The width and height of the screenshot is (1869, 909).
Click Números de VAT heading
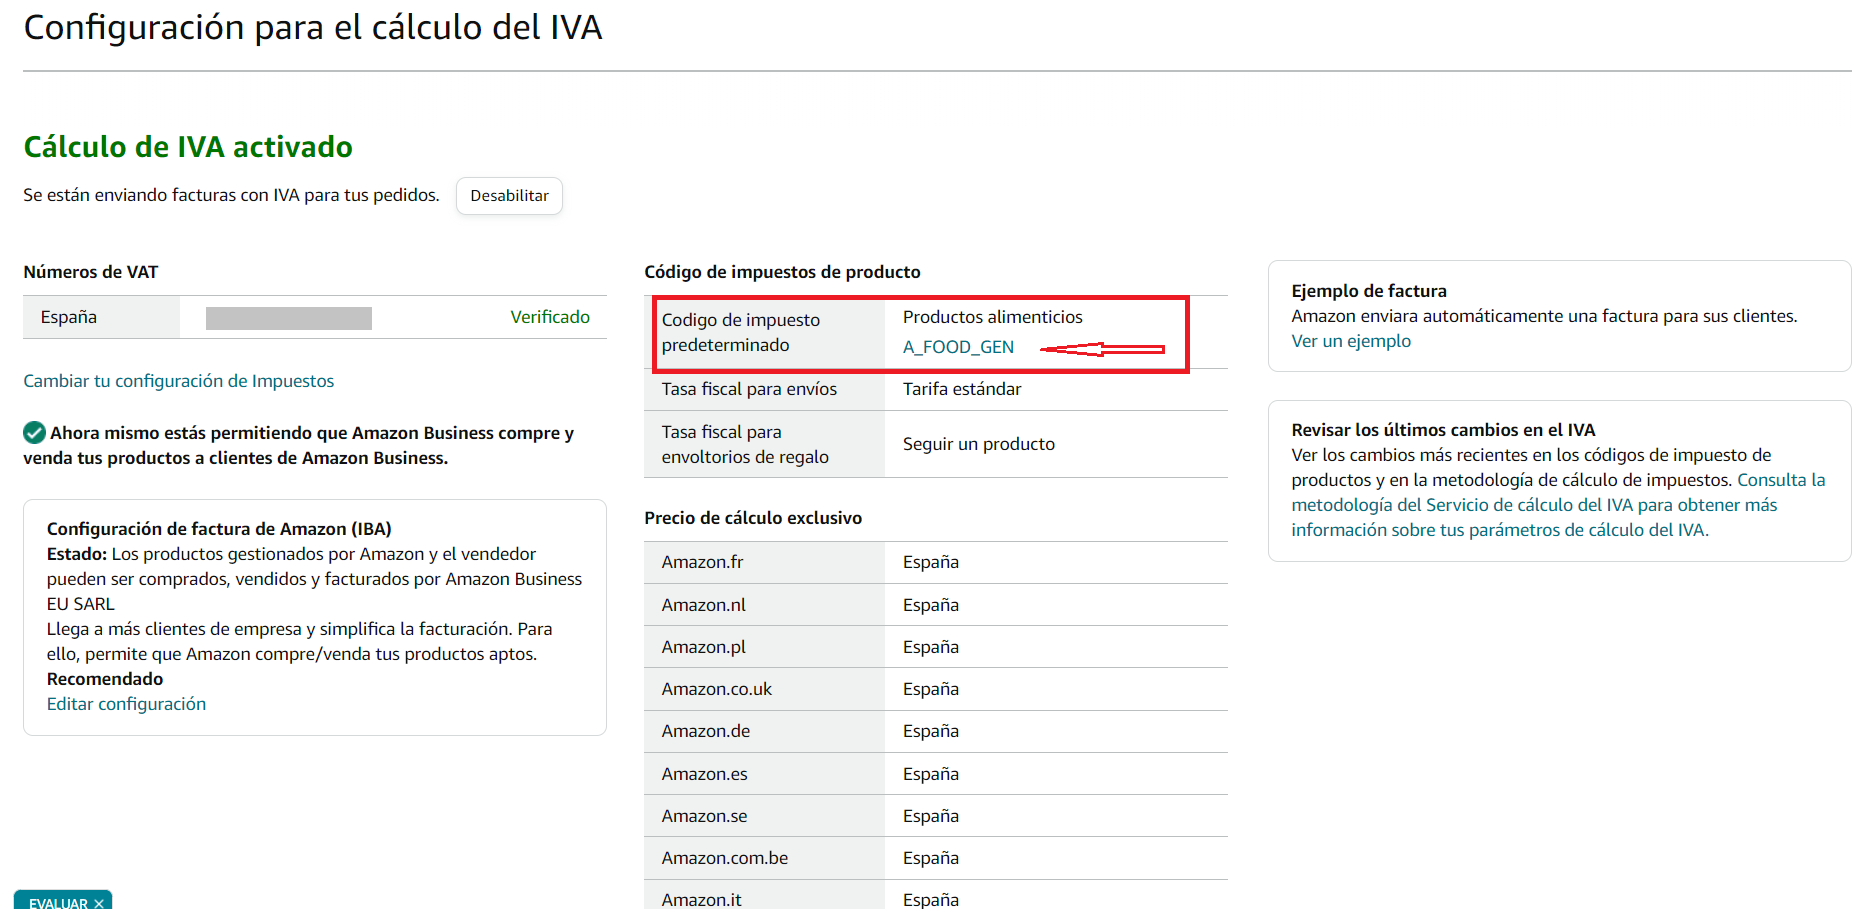(x=91, y=272)
